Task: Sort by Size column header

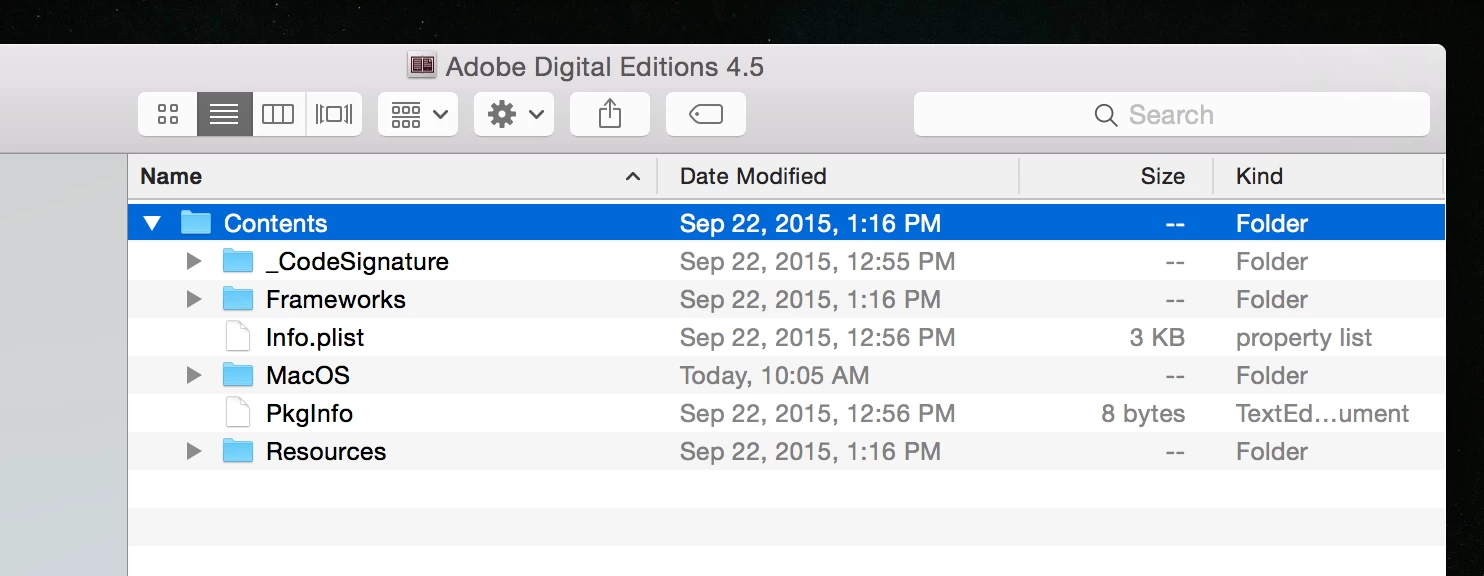Action: click(1163, 176)
